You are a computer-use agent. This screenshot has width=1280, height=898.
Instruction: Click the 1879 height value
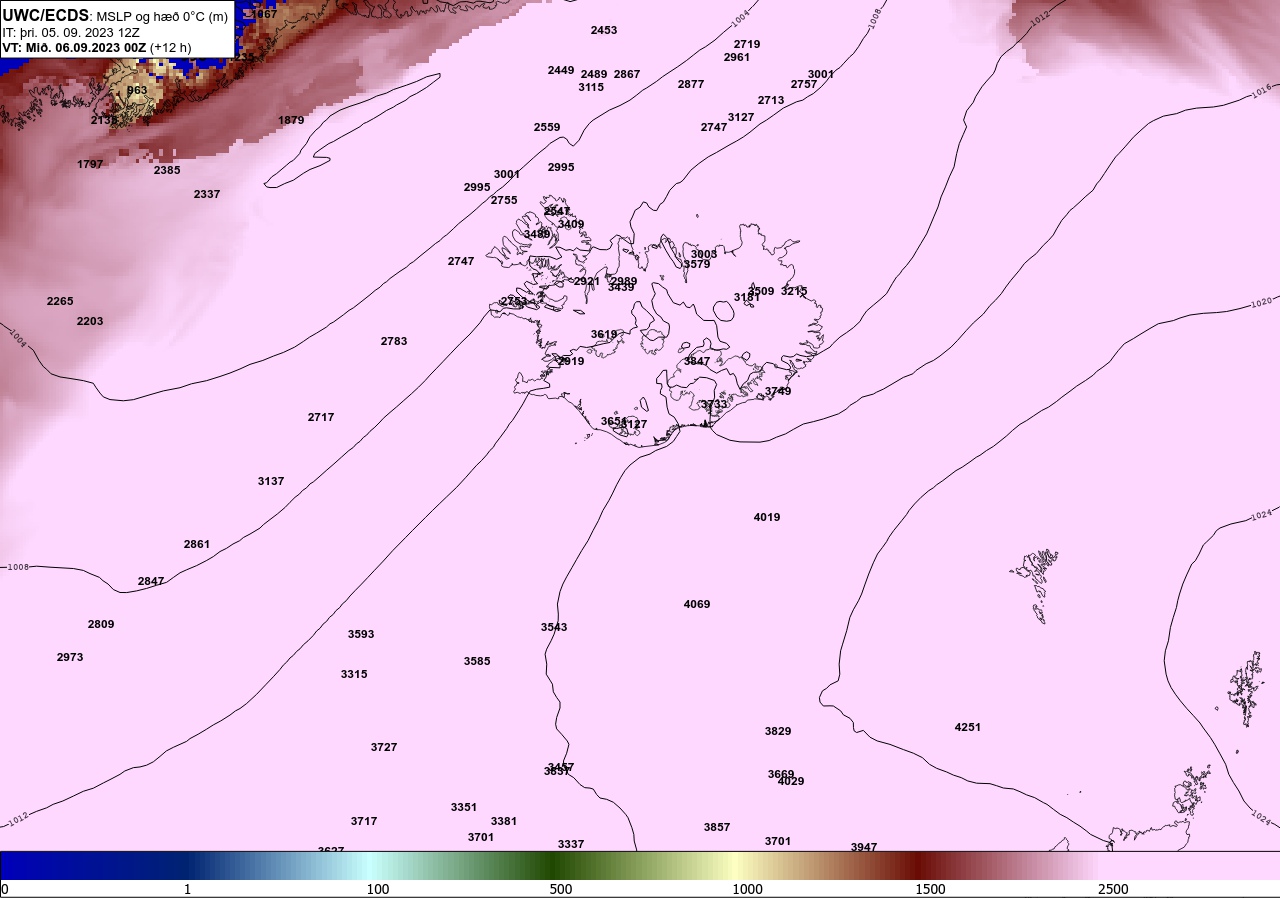point(291,120)
